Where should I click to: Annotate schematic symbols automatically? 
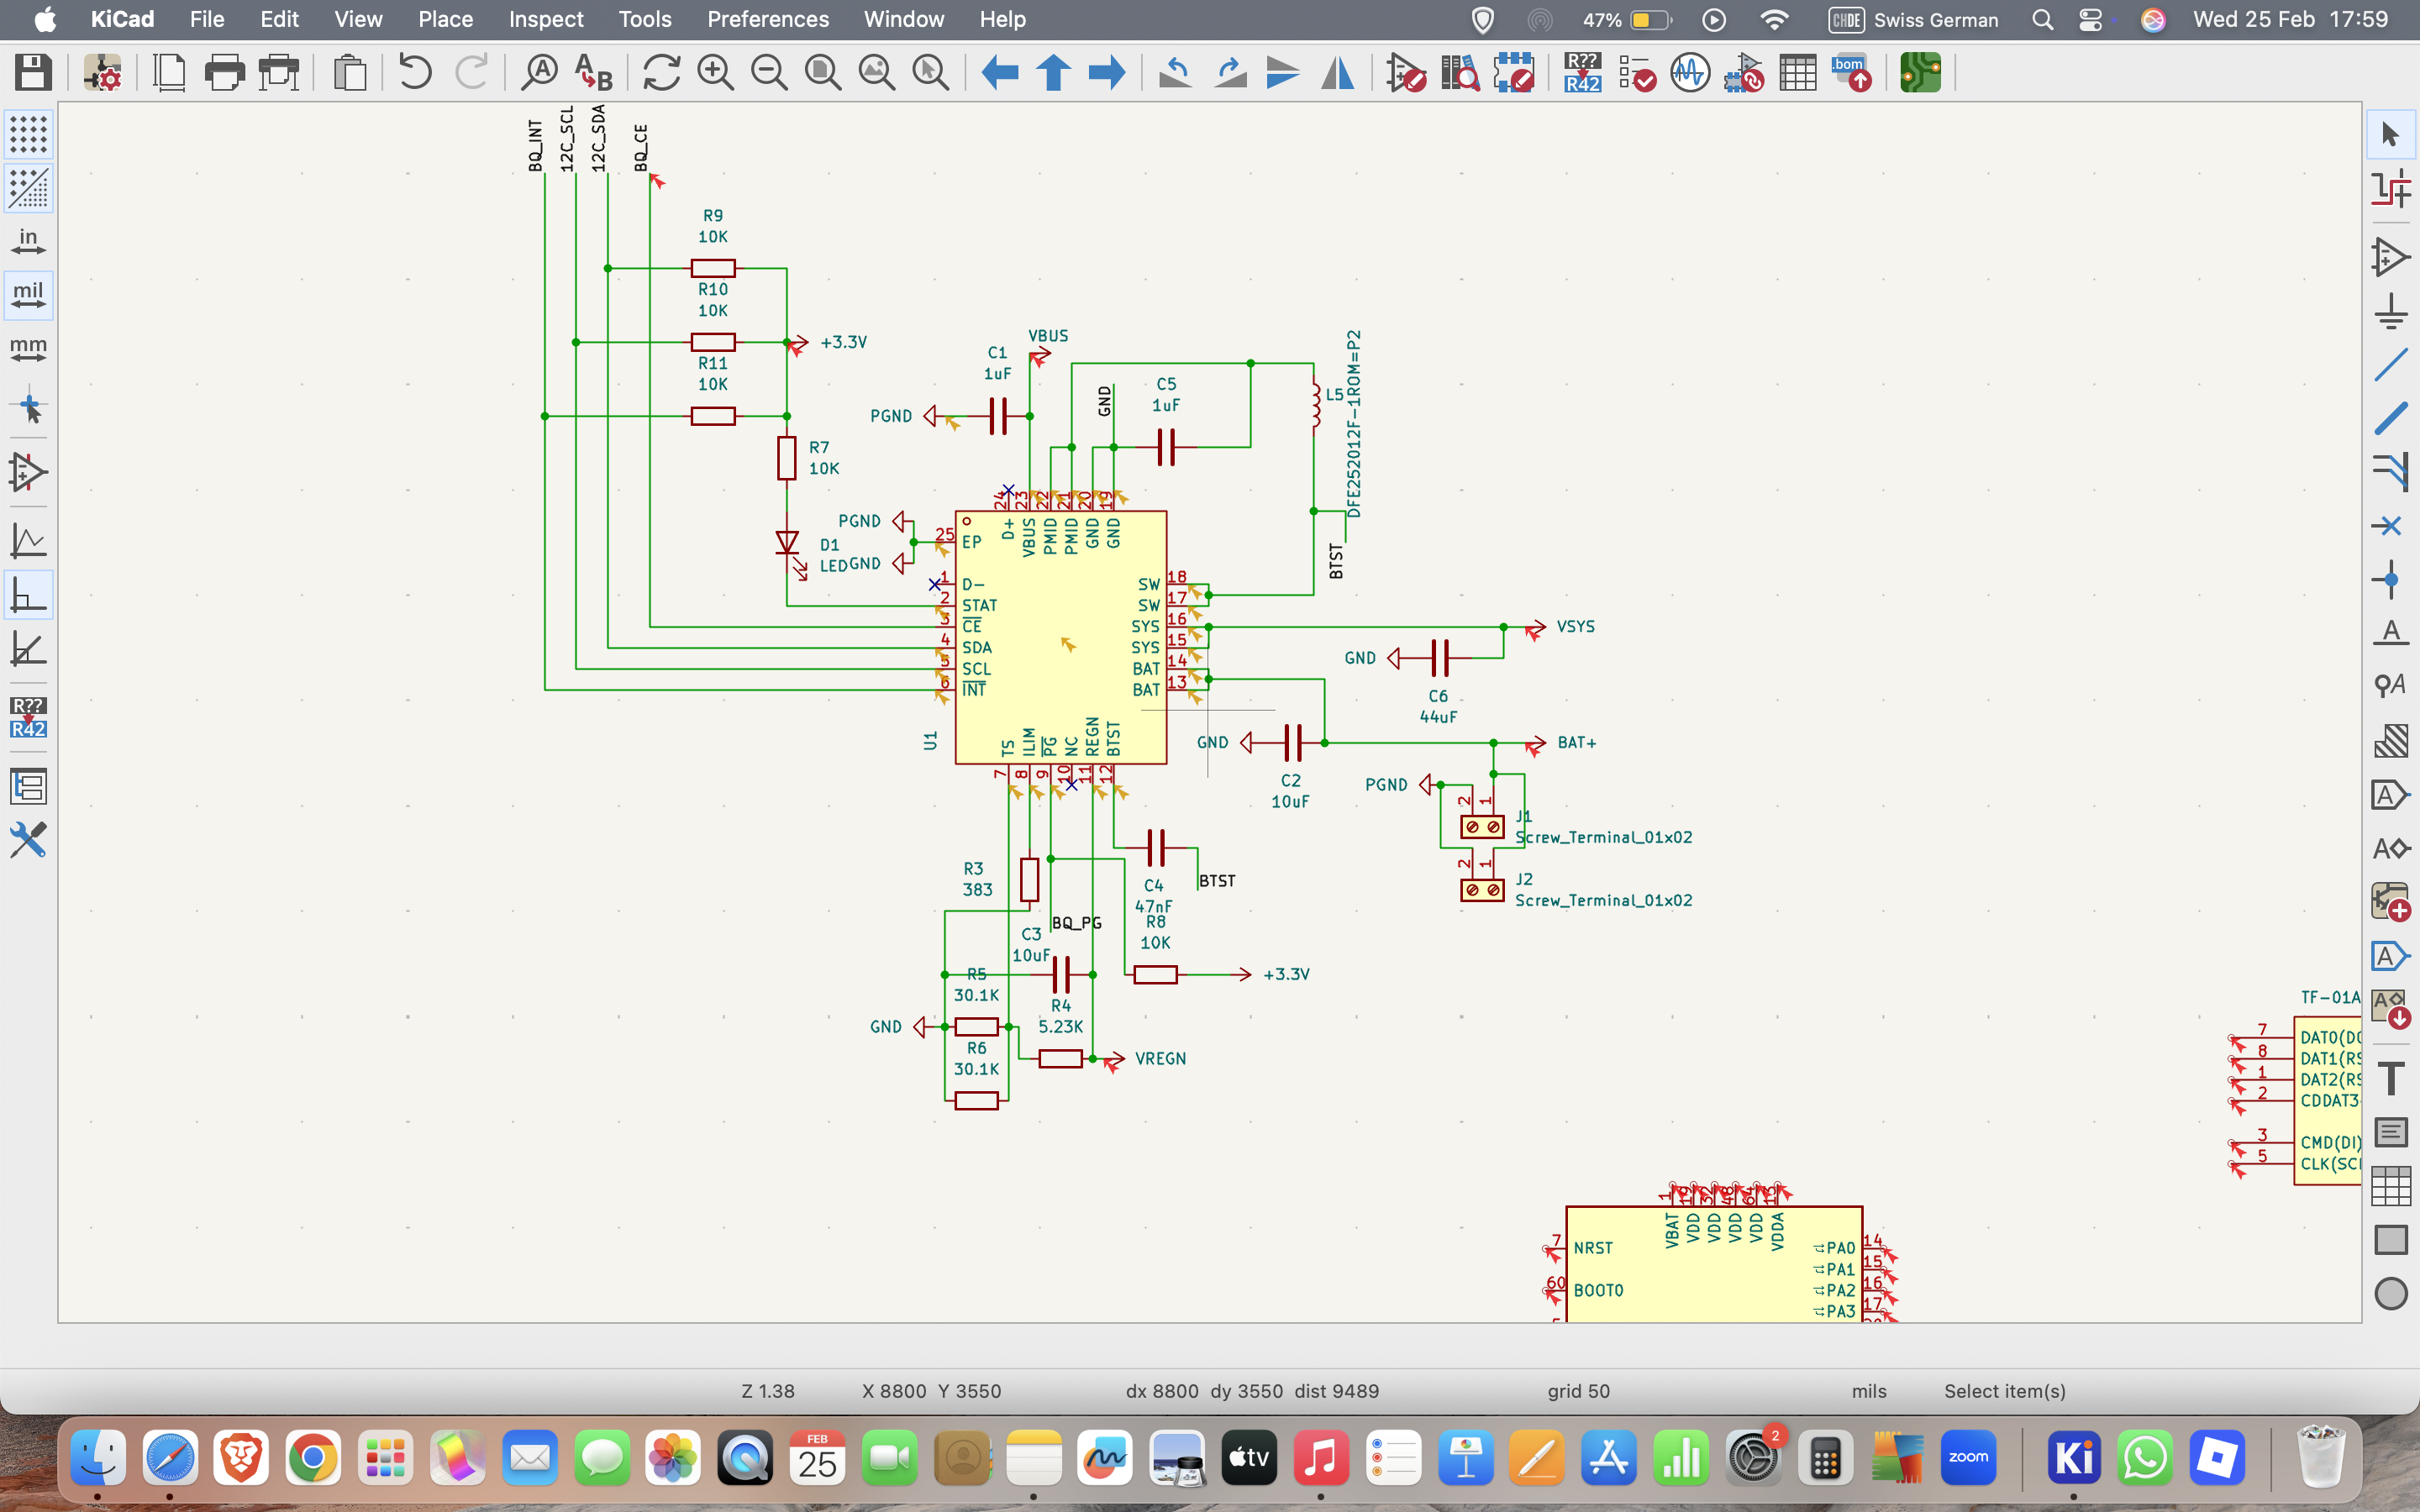coord(1584,73)
